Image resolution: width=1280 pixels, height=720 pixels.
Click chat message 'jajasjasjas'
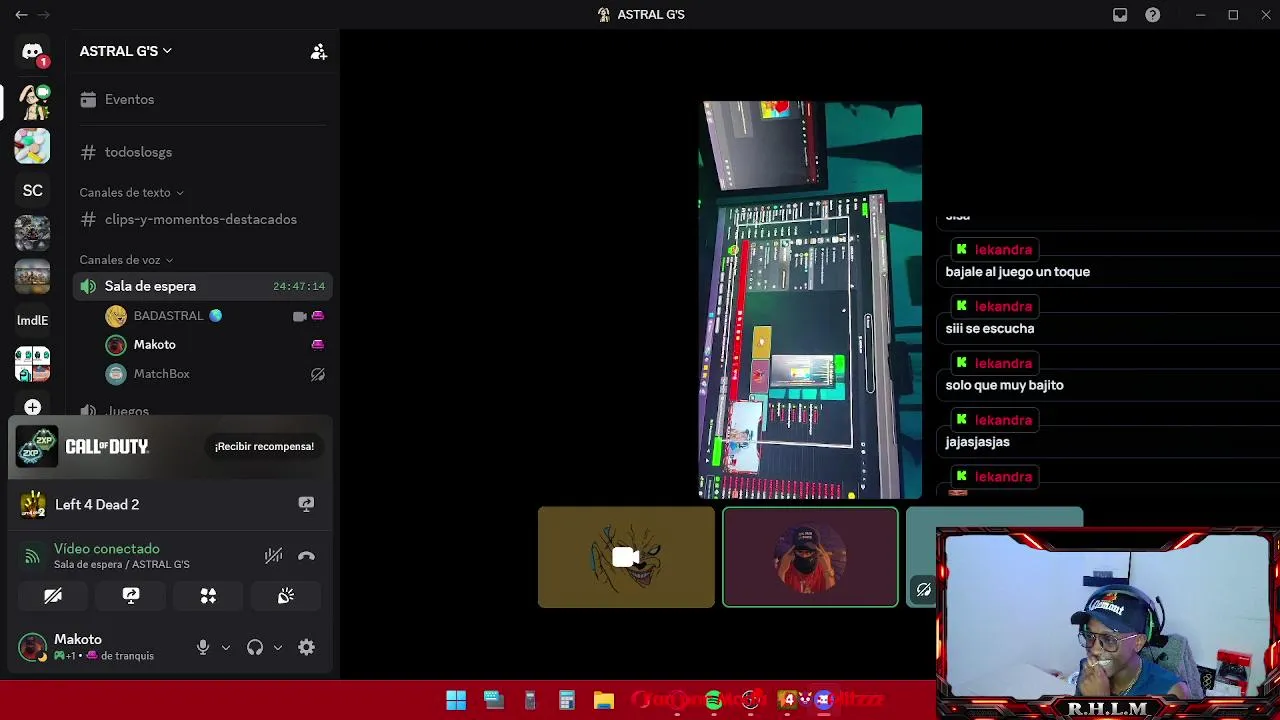pos(977,442)
